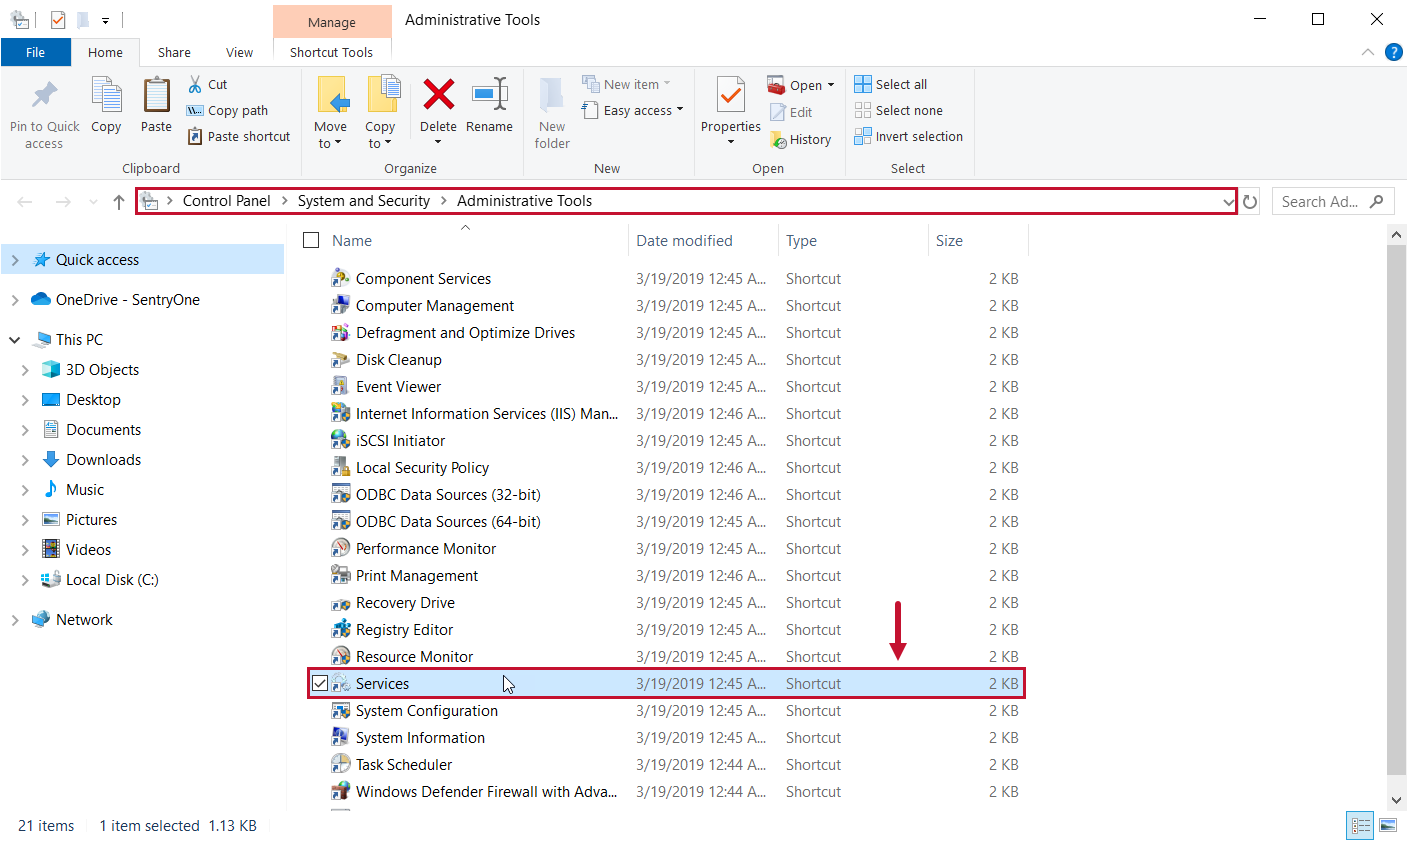Collapse the This PC tree node
Screen dimensions: 1408x841
(14, 339)
